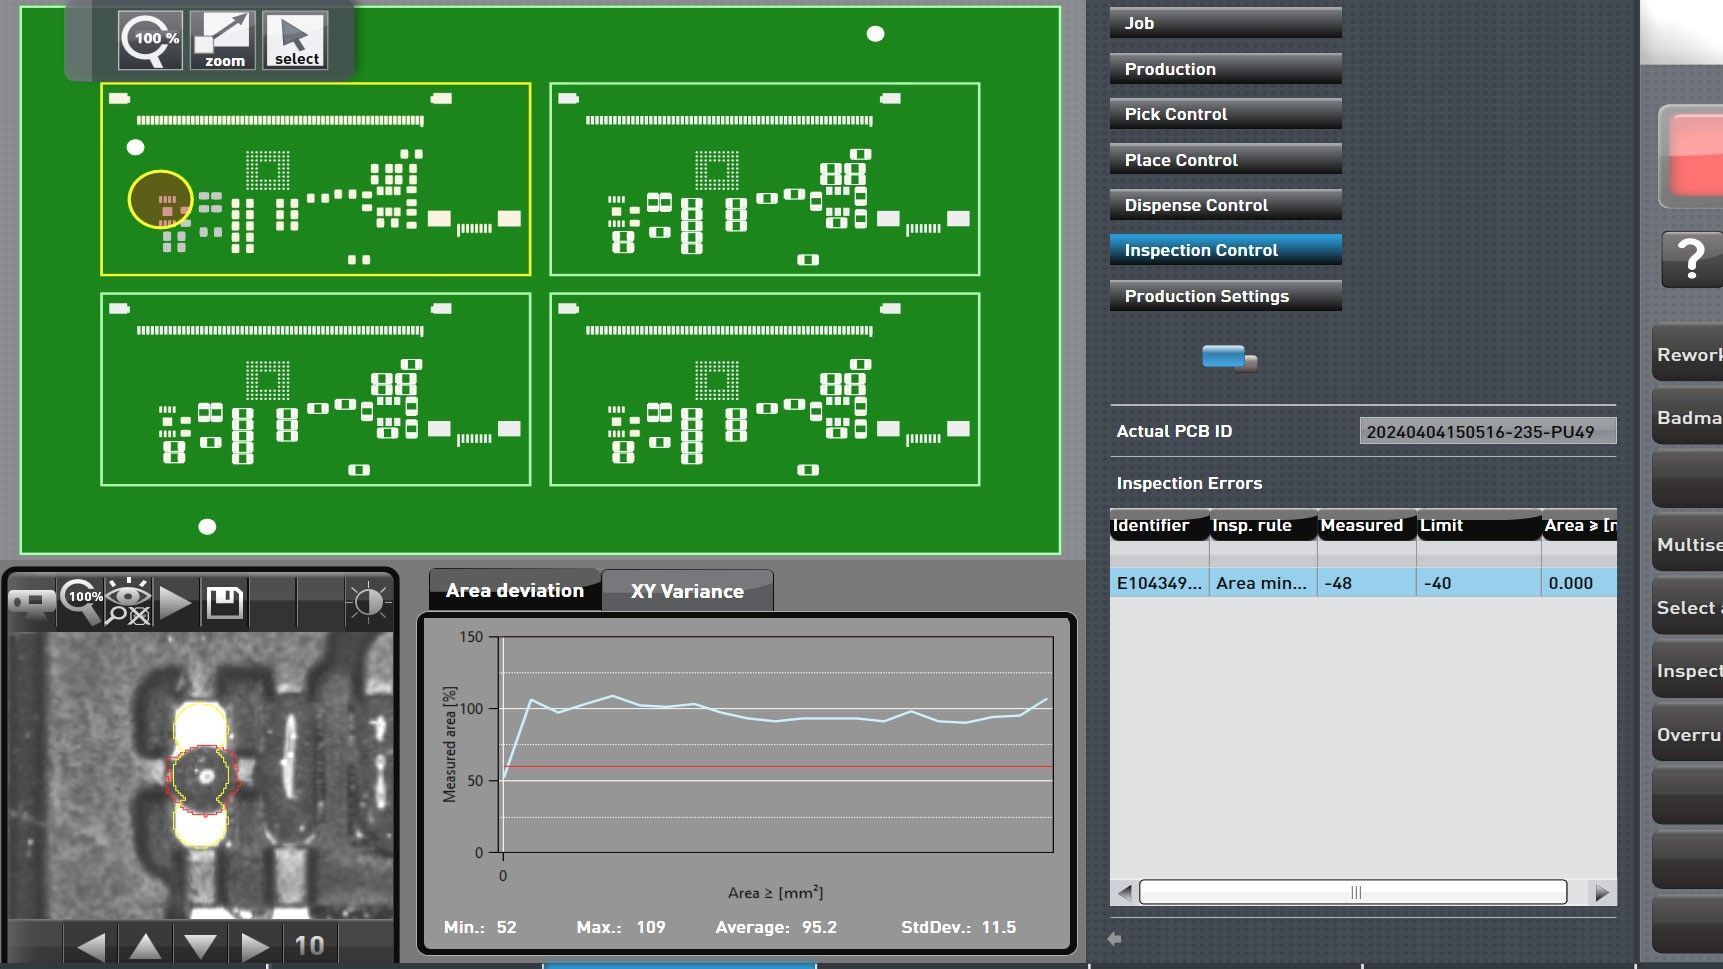Reset PCB view to 100% zoom

coord(150,41)
